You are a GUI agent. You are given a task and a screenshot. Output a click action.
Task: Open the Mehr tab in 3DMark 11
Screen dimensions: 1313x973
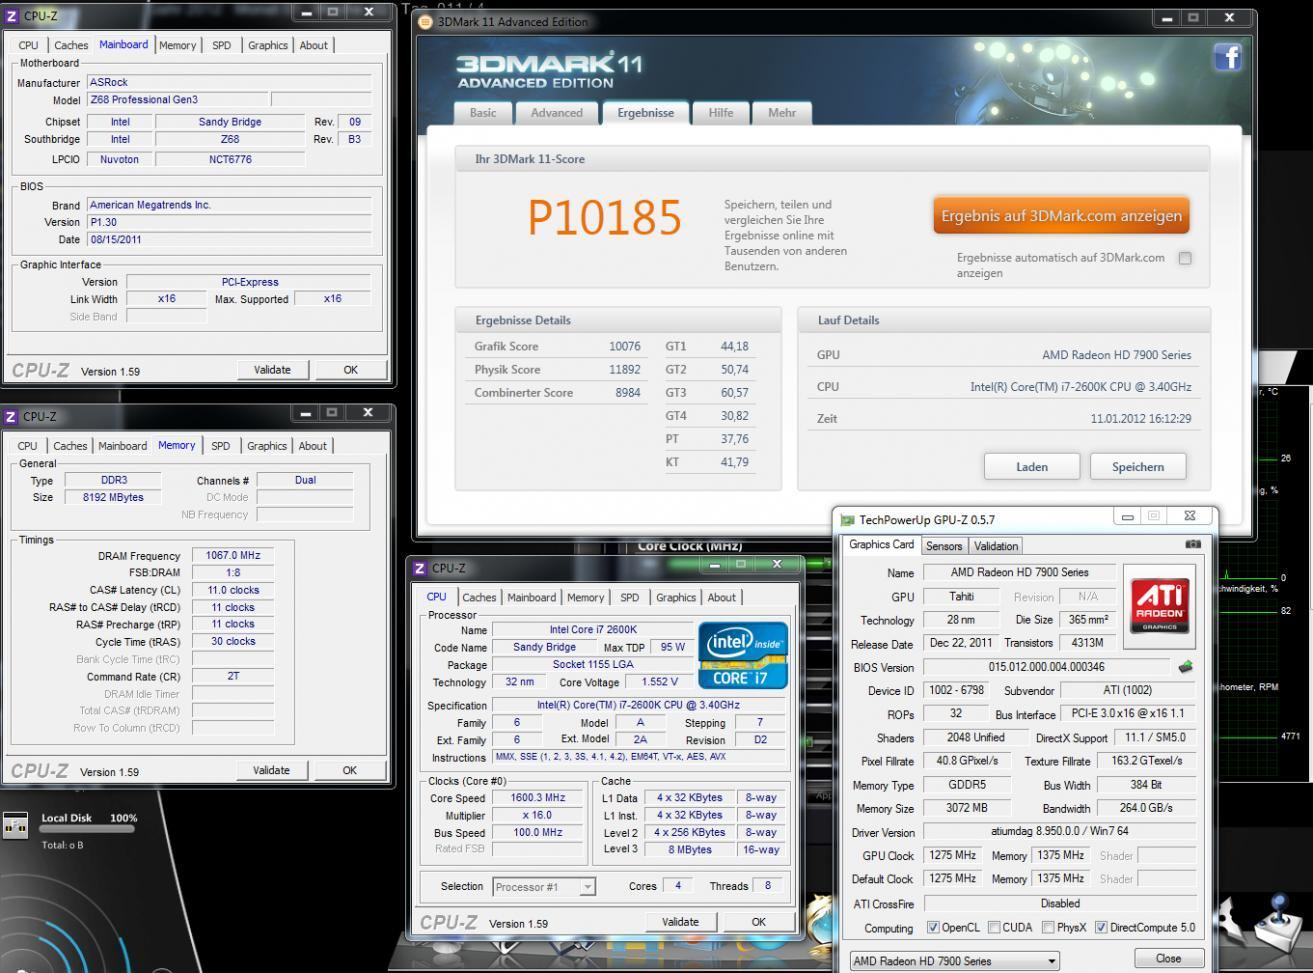tap(782, 112)
